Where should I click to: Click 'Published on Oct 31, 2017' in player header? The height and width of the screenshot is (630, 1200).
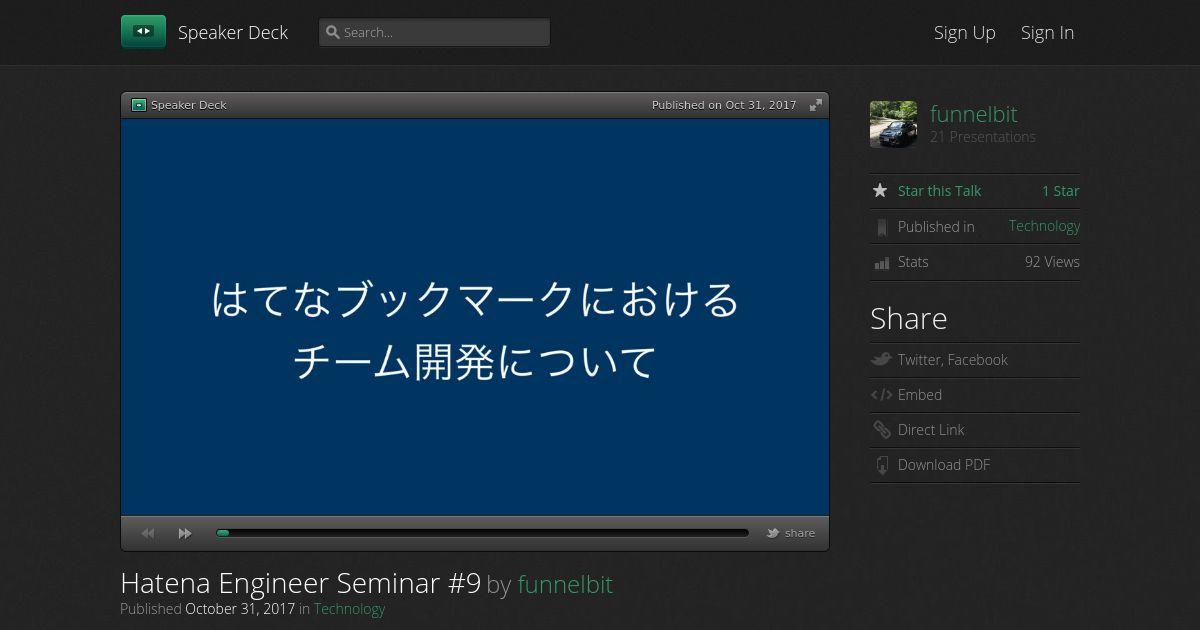[x=724, y=105]
